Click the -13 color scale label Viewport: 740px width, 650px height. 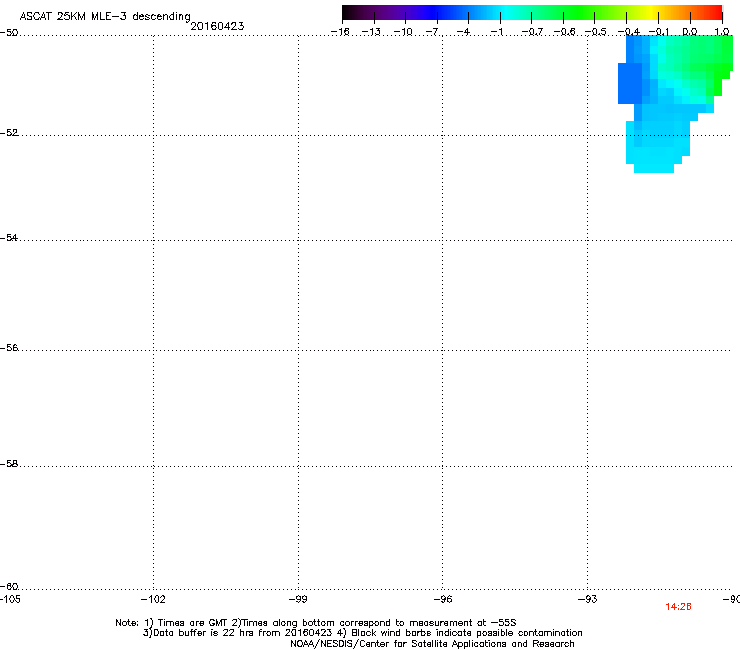coord(371,32)
